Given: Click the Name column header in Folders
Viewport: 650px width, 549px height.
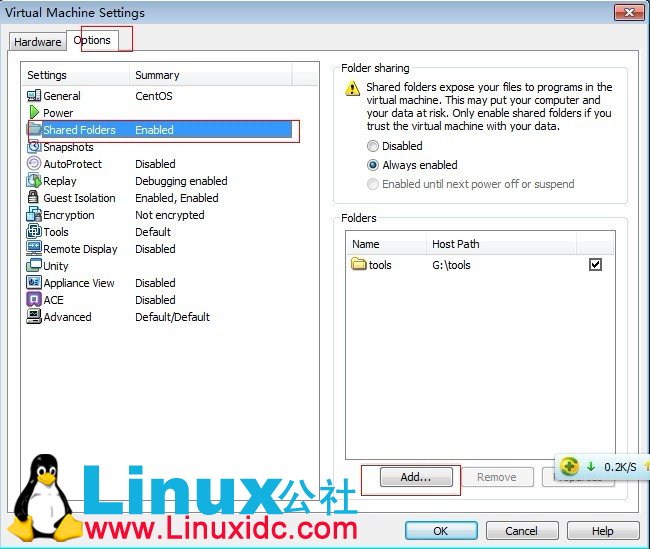Looking at the screenshot, I should click(x=386, y=244).
